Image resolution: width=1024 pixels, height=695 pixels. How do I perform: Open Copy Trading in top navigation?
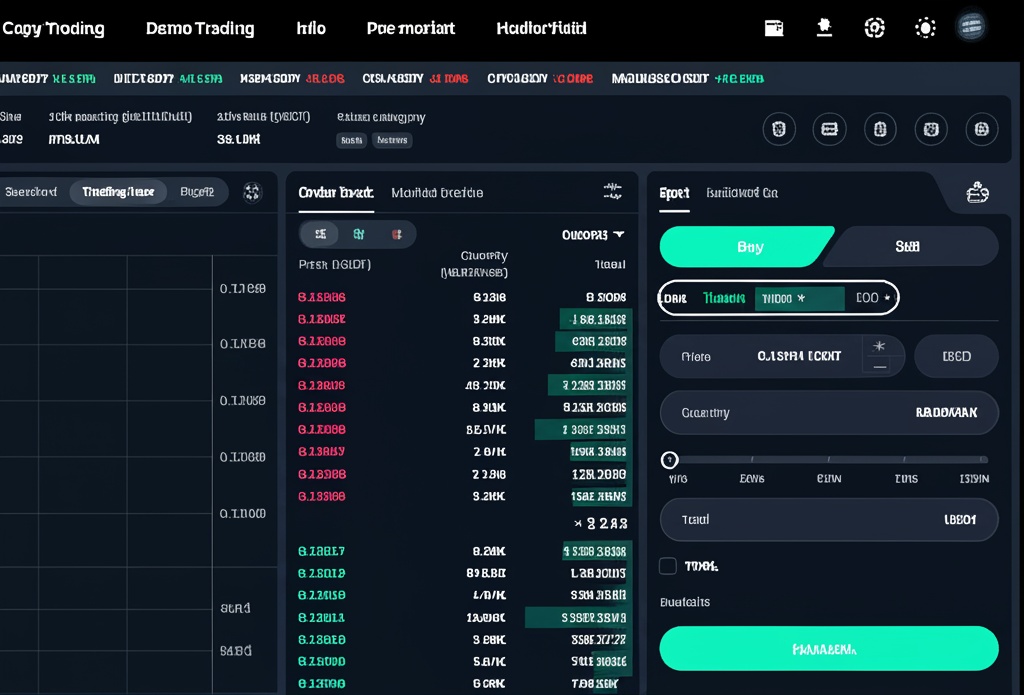pos(54,29)
